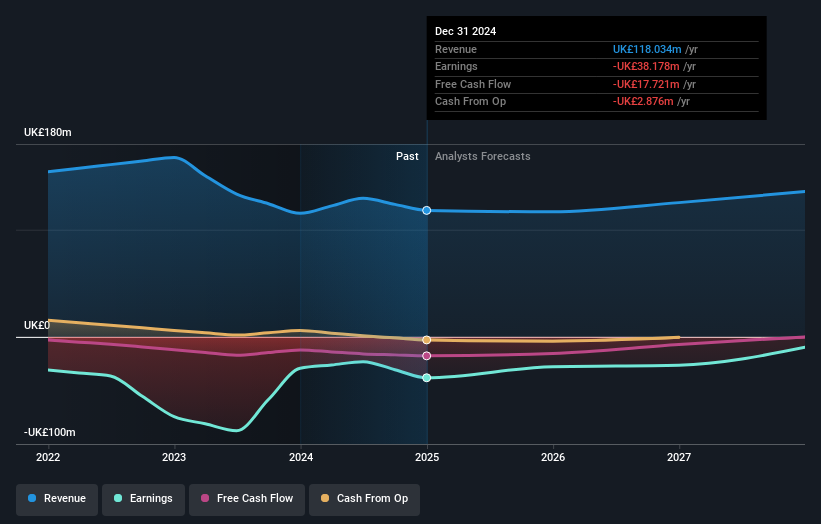Toggle the Cash From Op legend button
Viewport: 821px width, 524px height.
click(364, 499)
